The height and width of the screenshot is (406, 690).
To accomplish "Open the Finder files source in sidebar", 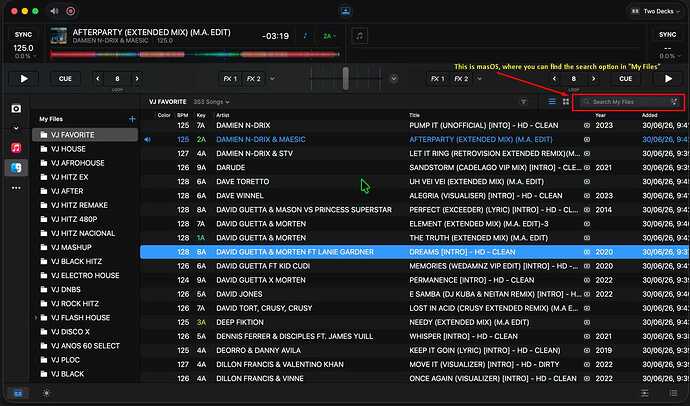I will point(16,168).
